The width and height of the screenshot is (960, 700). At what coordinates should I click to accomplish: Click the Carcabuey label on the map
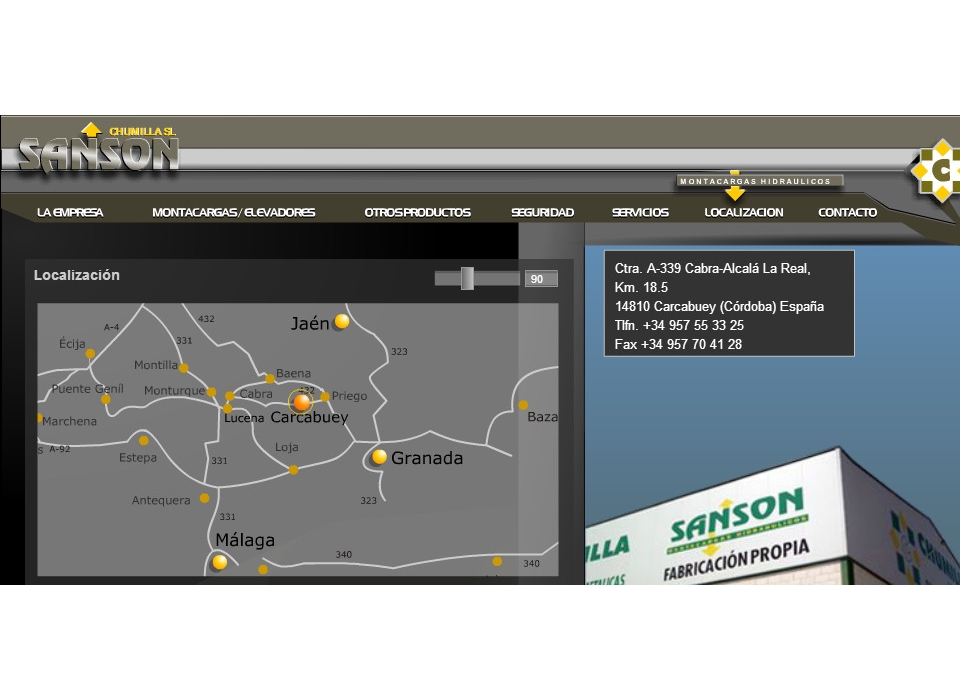(309, 418)
